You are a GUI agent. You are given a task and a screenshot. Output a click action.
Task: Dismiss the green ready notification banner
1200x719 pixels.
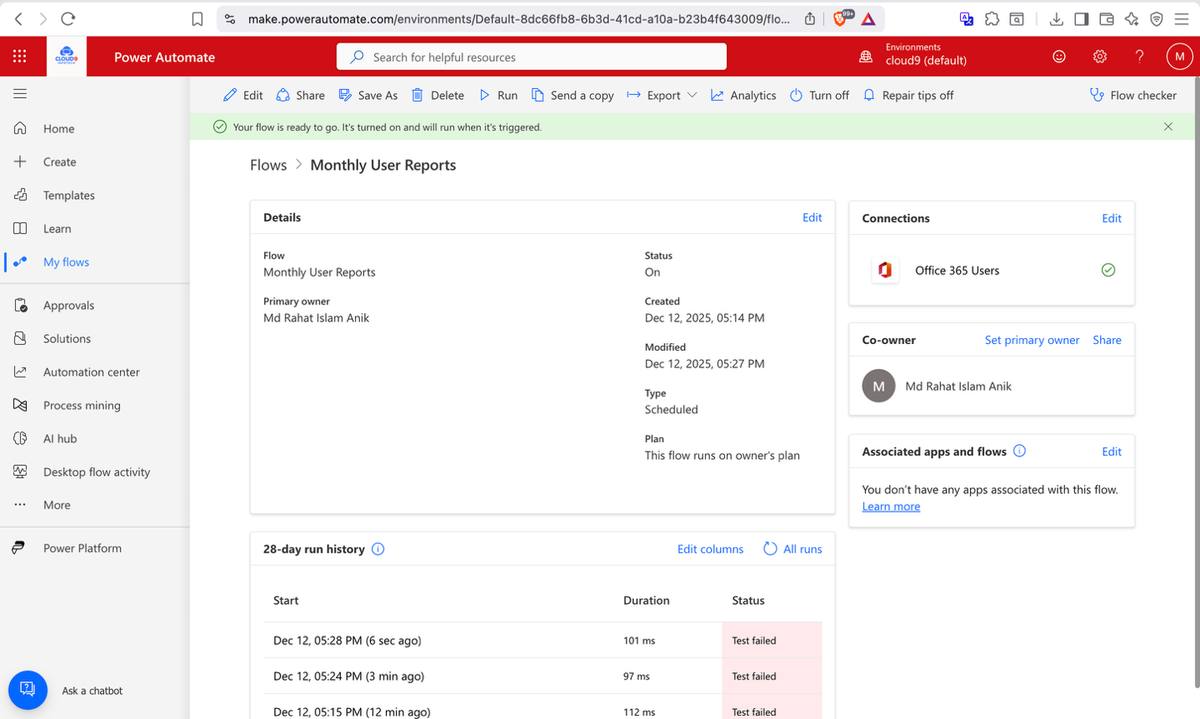click(1168, 127)
